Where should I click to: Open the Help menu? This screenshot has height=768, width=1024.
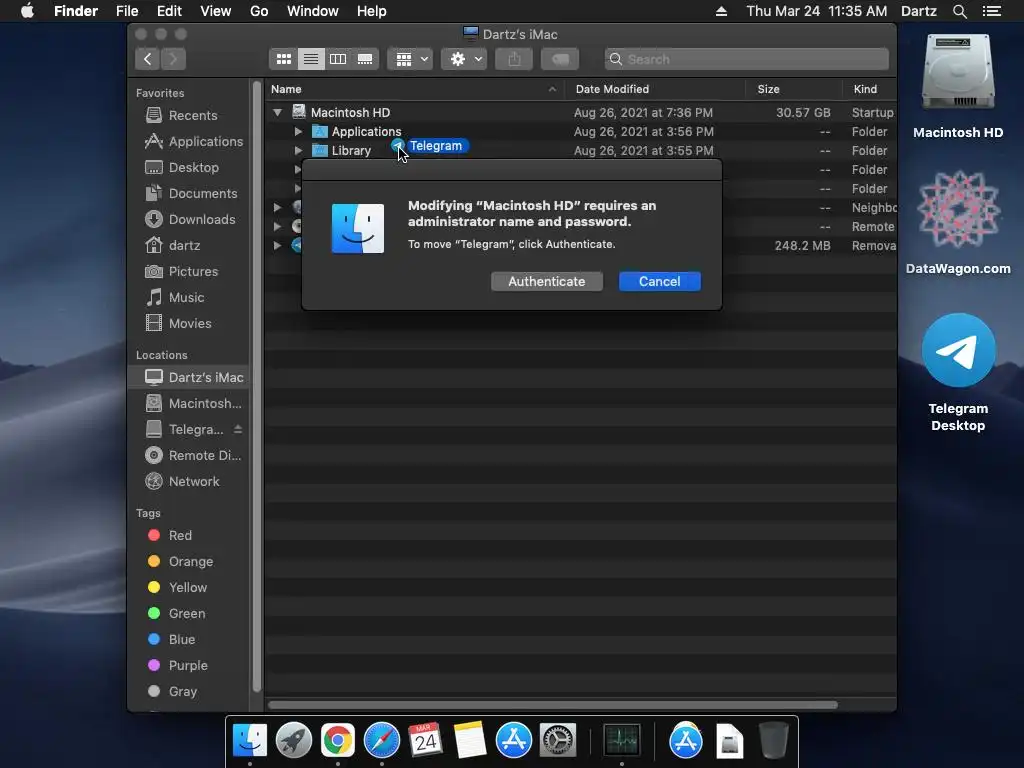click(372, 11)
